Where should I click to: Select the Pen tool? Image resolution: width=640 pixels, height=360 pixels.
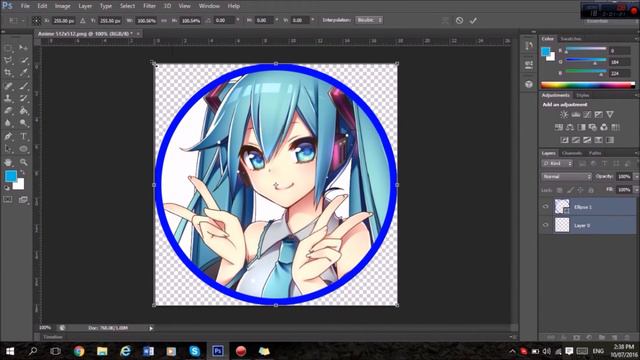tap(8, 136)
